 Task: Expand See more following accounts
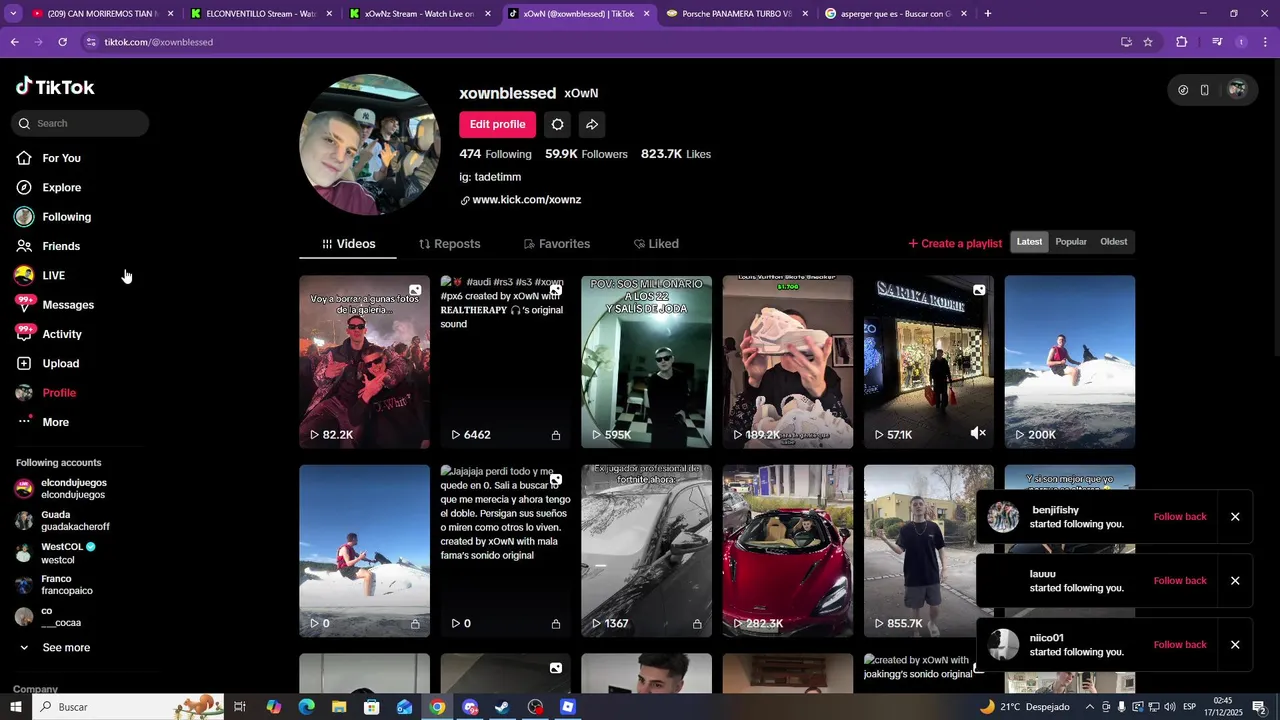coord(66,648)
